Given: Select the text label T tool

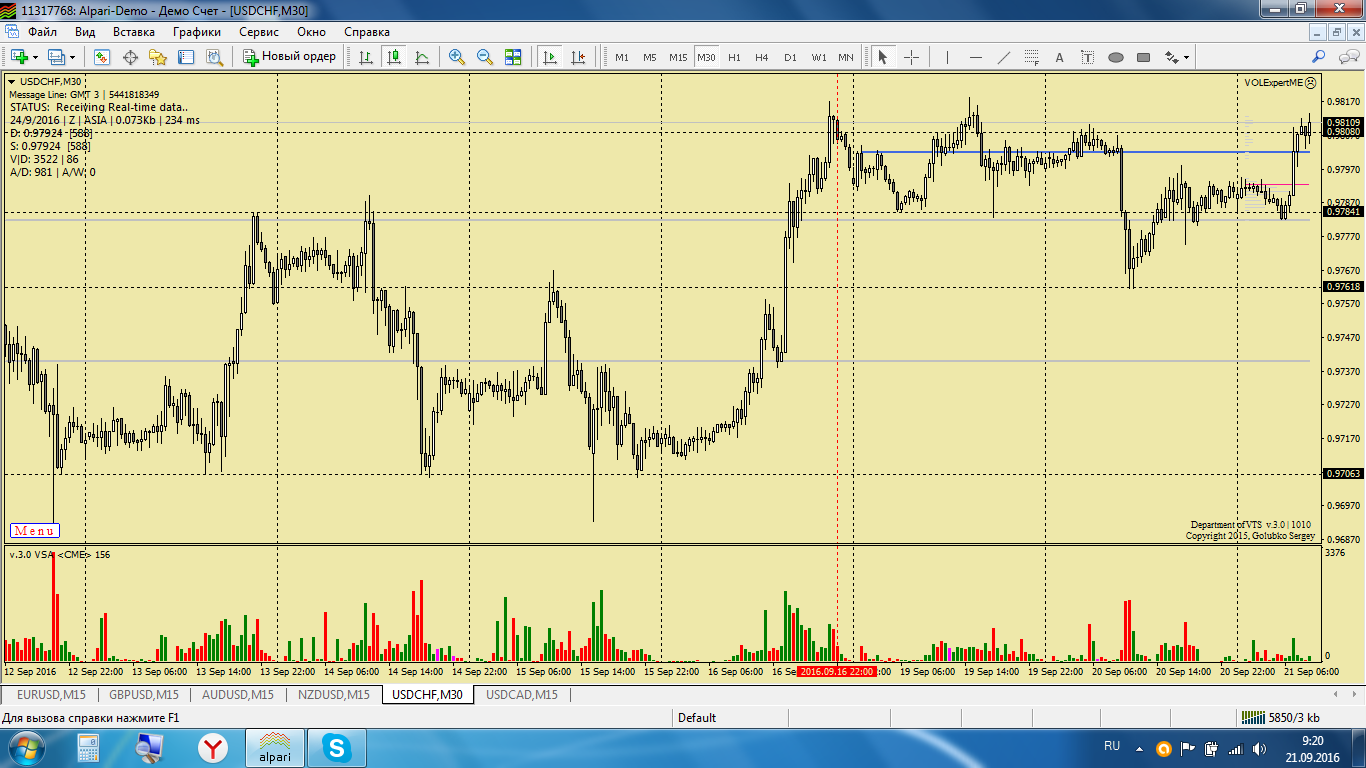Looking at the screenshot, I should [1087, 57].
